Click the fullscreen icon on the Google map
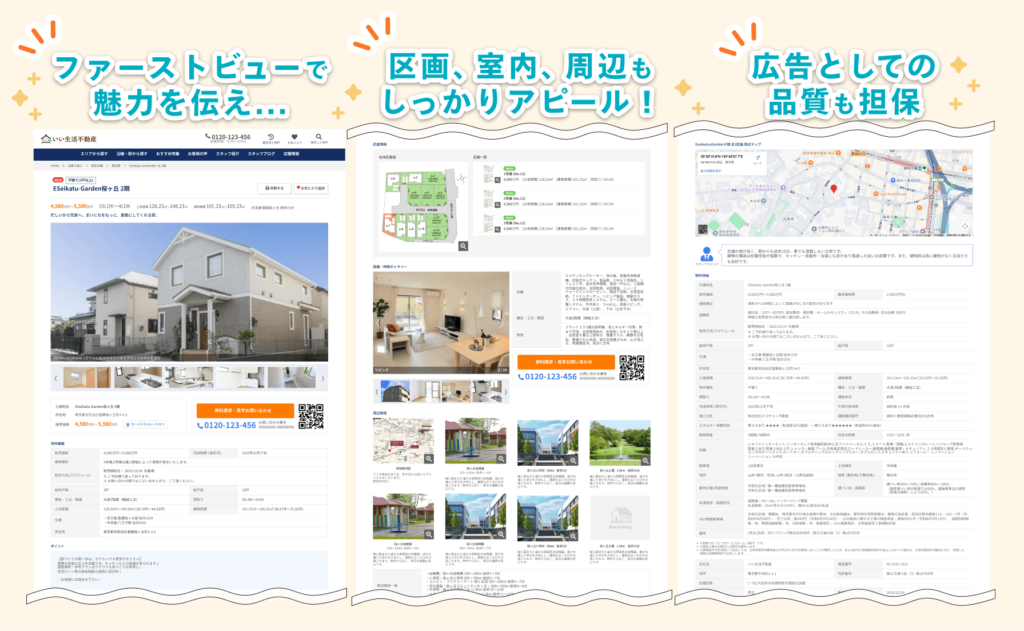 click(964, 226)
